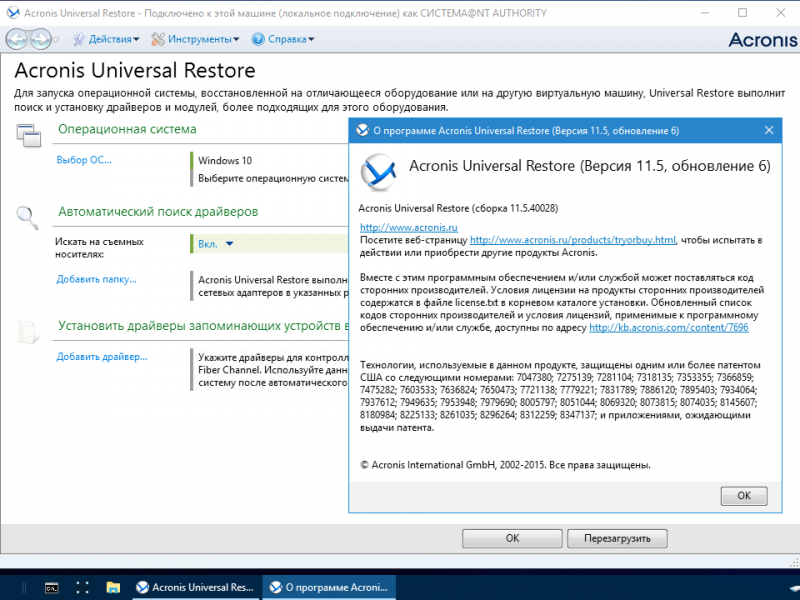Click the document icon near Установить драйверы

(28, 332)
